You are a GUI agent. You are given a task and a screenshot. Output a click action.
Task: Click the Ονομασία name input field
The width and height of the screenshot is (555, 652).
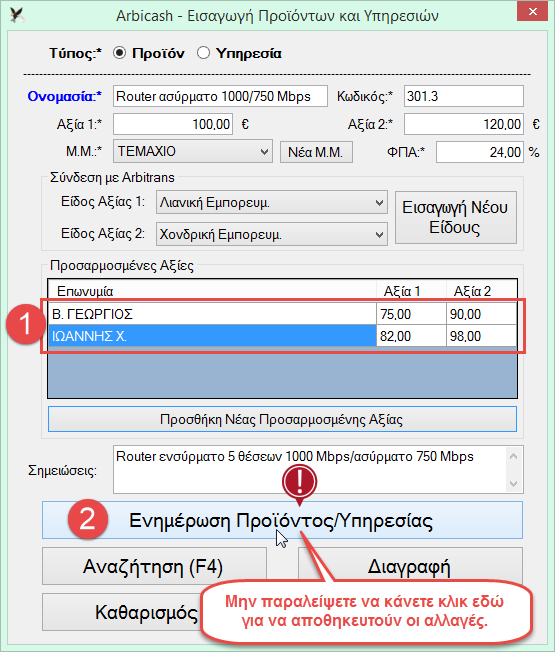point(220,96)
